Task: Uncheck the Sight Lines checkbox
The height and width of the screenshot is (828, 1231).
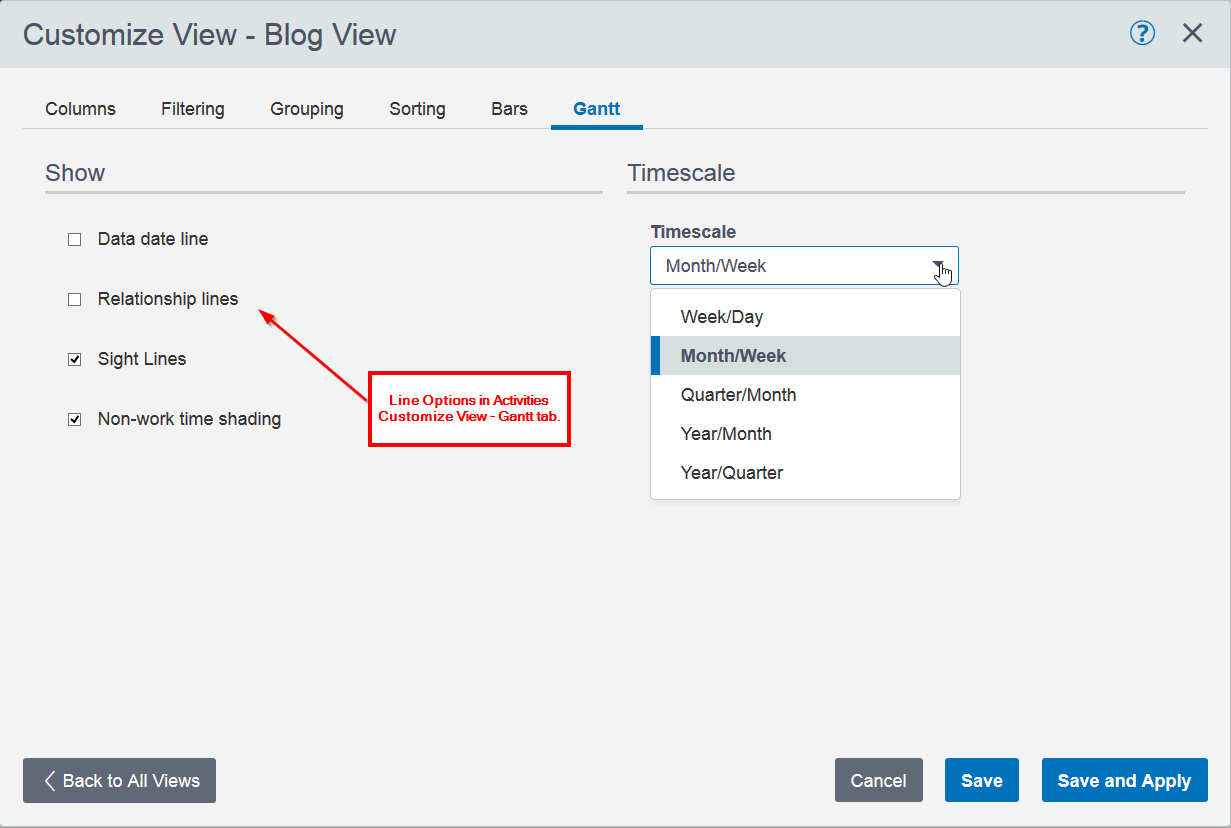Action: point(75,360)
